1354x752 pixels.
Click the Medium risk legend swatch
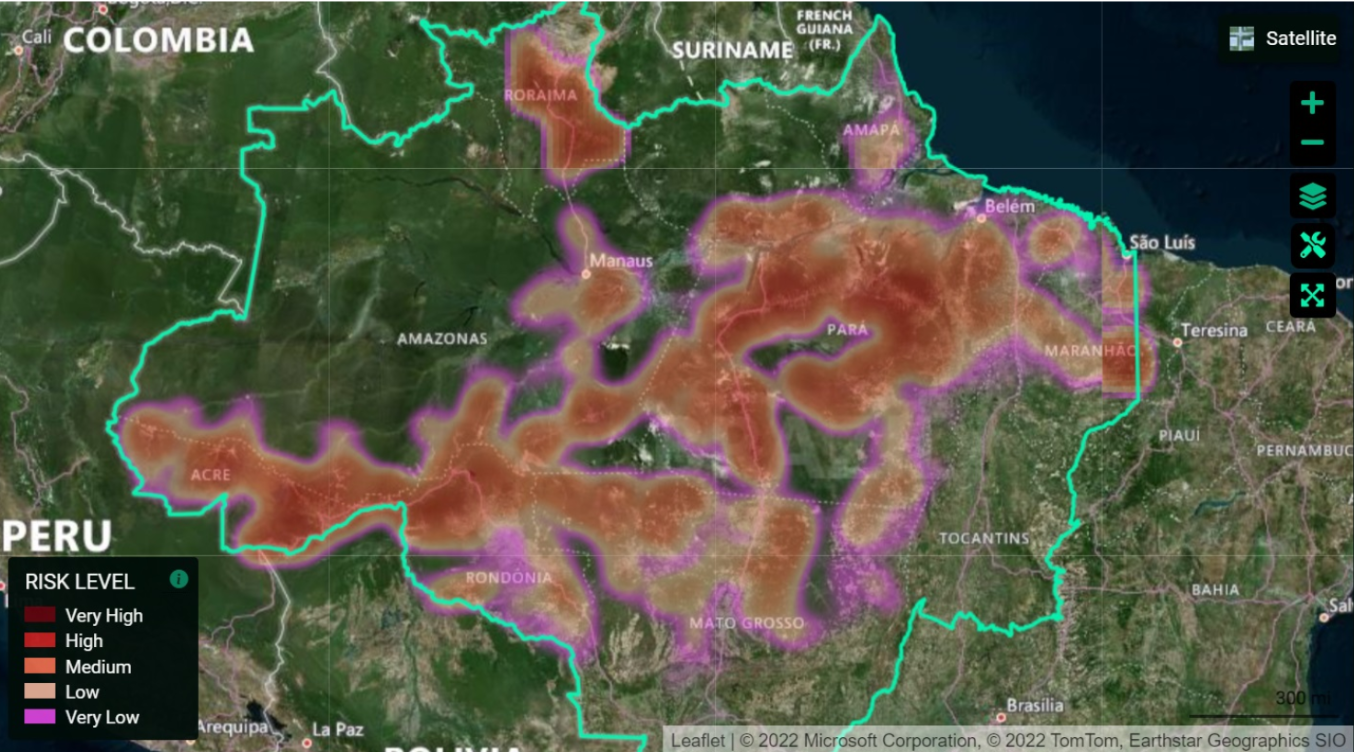tap(40, 667)
